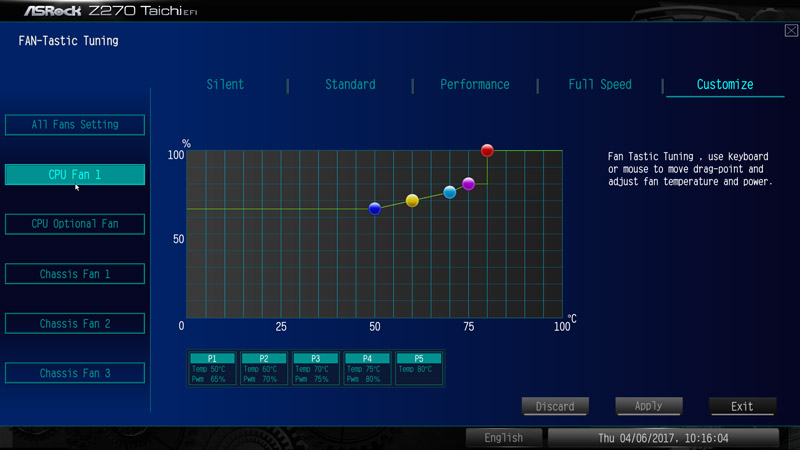Select Chassis Fan 1

pyautogui.click(x=75, y=274)
